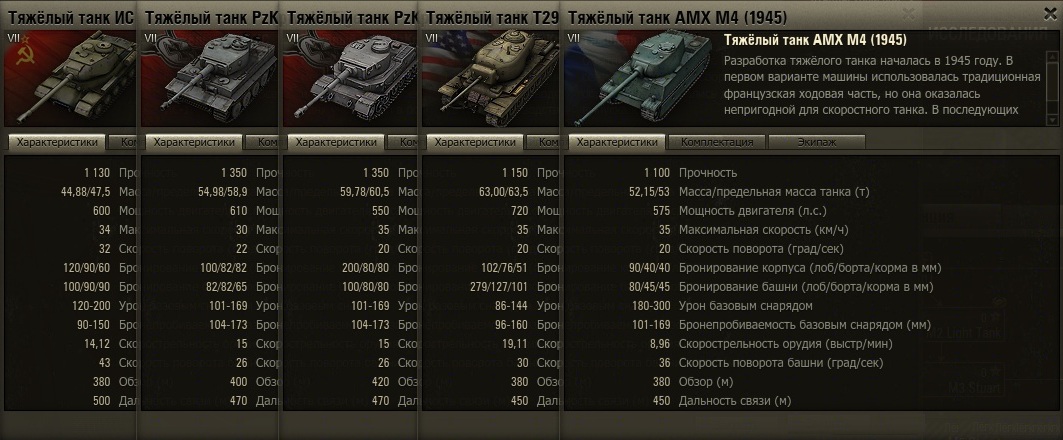The image size is (1063, 440).
Task: Open the Комплектация tab for AMX M4
Action: (x=717, y=142)
